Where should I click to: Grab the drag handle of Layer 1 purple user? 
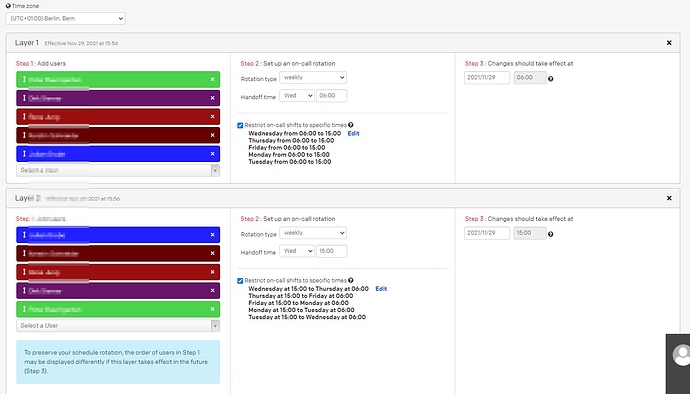[x=24, y=98]
